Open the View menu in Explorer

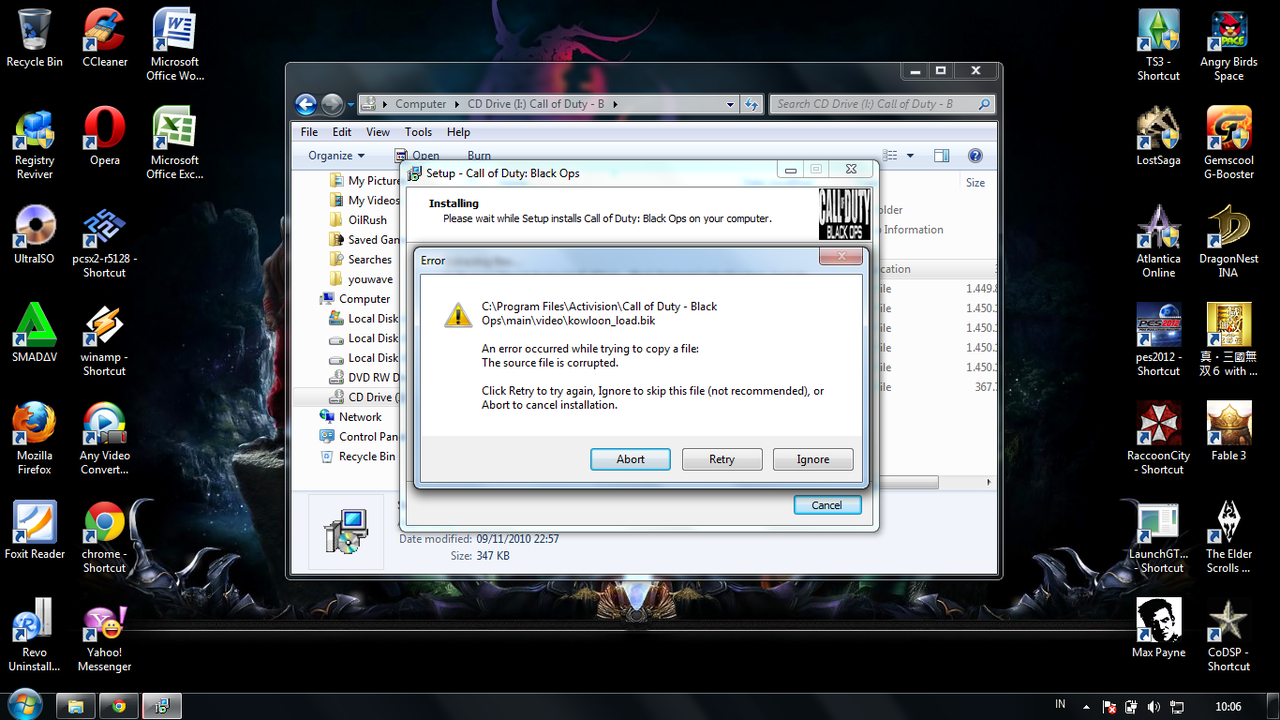pyautogui.click(x=378, y=132)
